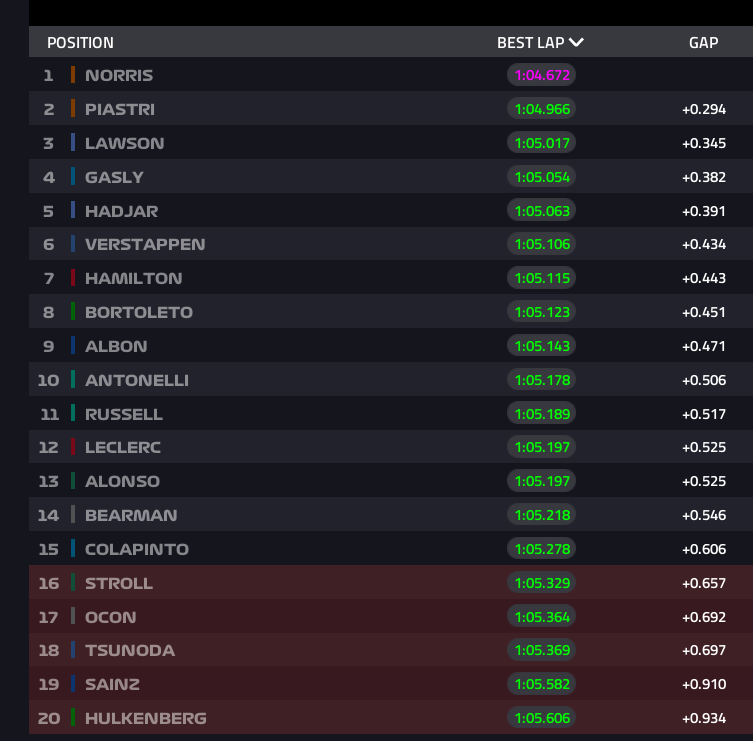Click Verstappen's driver name

(145, 245)
